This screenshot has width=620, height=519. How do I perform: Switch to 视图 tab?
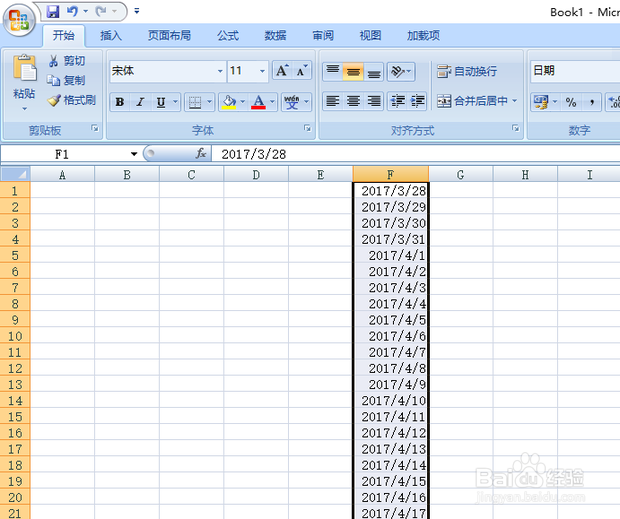point(370,36)
